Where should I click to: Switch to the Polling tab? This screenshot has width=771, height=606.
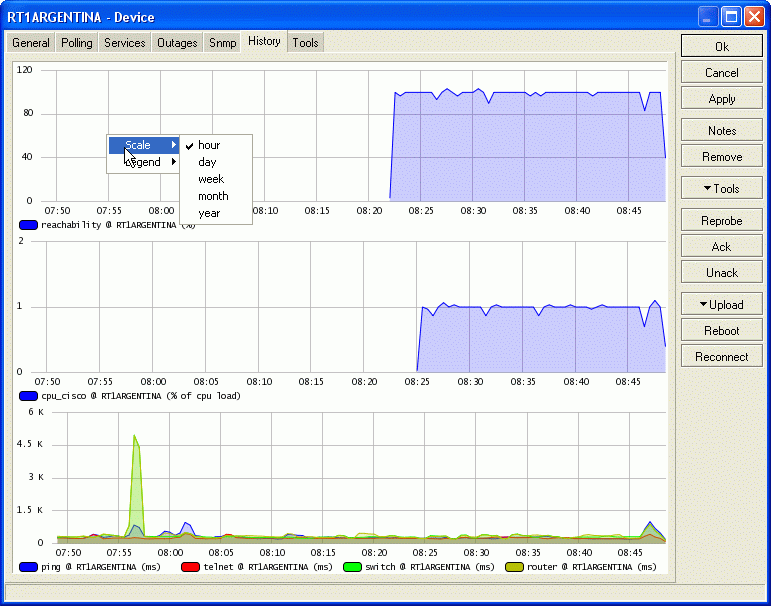pyautogui.click(x=77, y=43)
